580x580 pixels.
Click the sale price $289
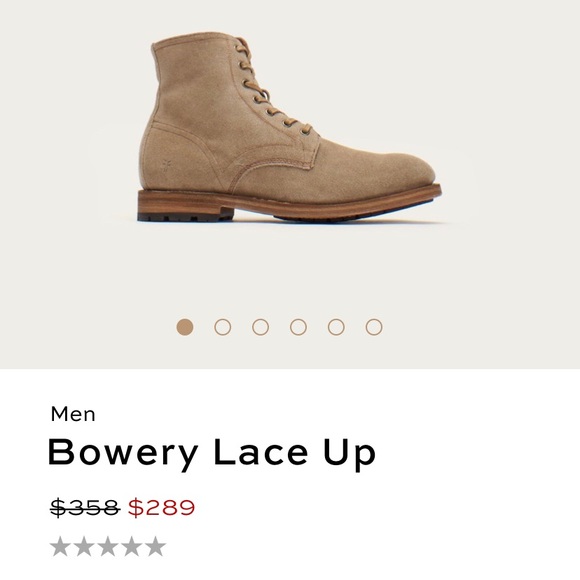click(x=161, y=507)
